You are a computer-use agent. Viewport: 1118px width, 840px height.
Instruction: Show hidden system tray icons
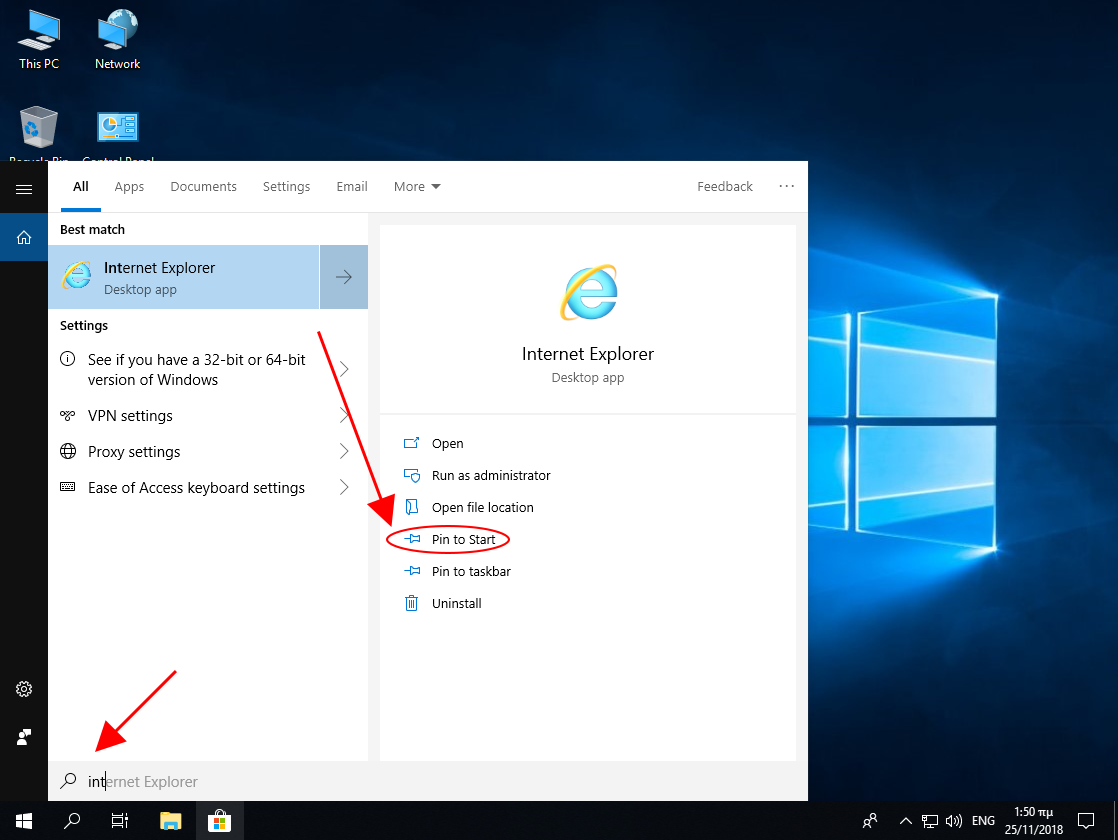906,821
